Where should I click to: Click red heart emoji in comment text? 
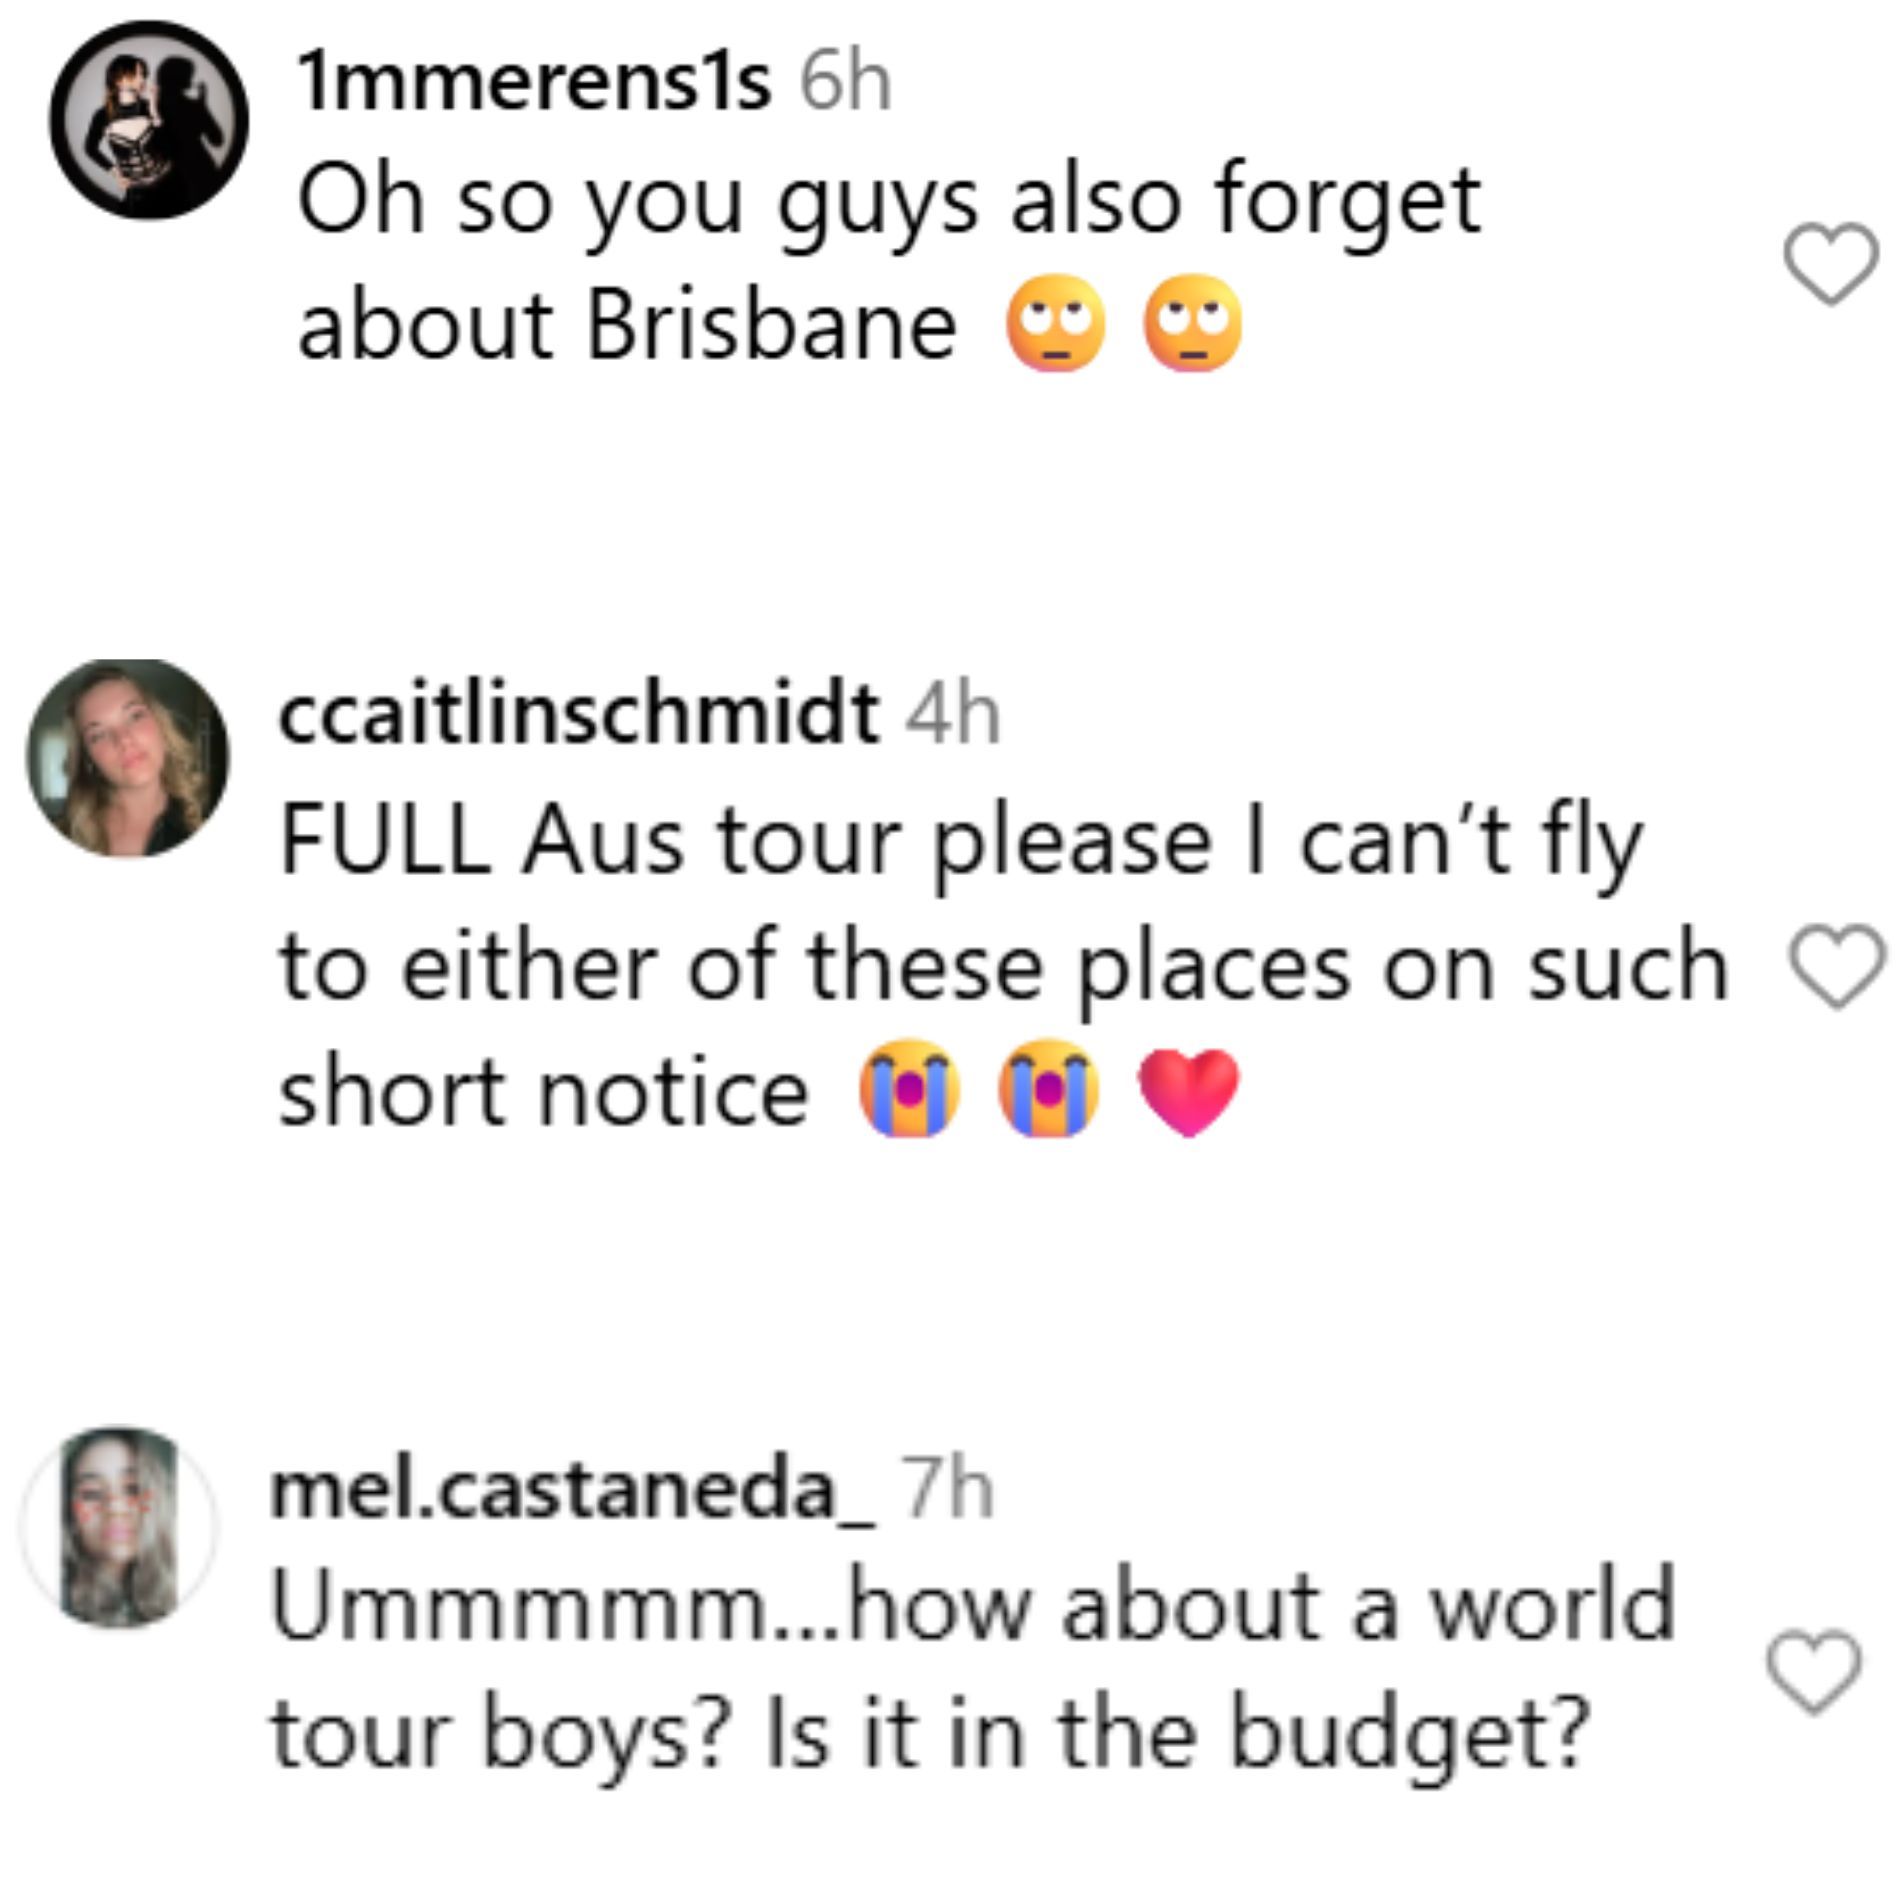[1189, 1091]
